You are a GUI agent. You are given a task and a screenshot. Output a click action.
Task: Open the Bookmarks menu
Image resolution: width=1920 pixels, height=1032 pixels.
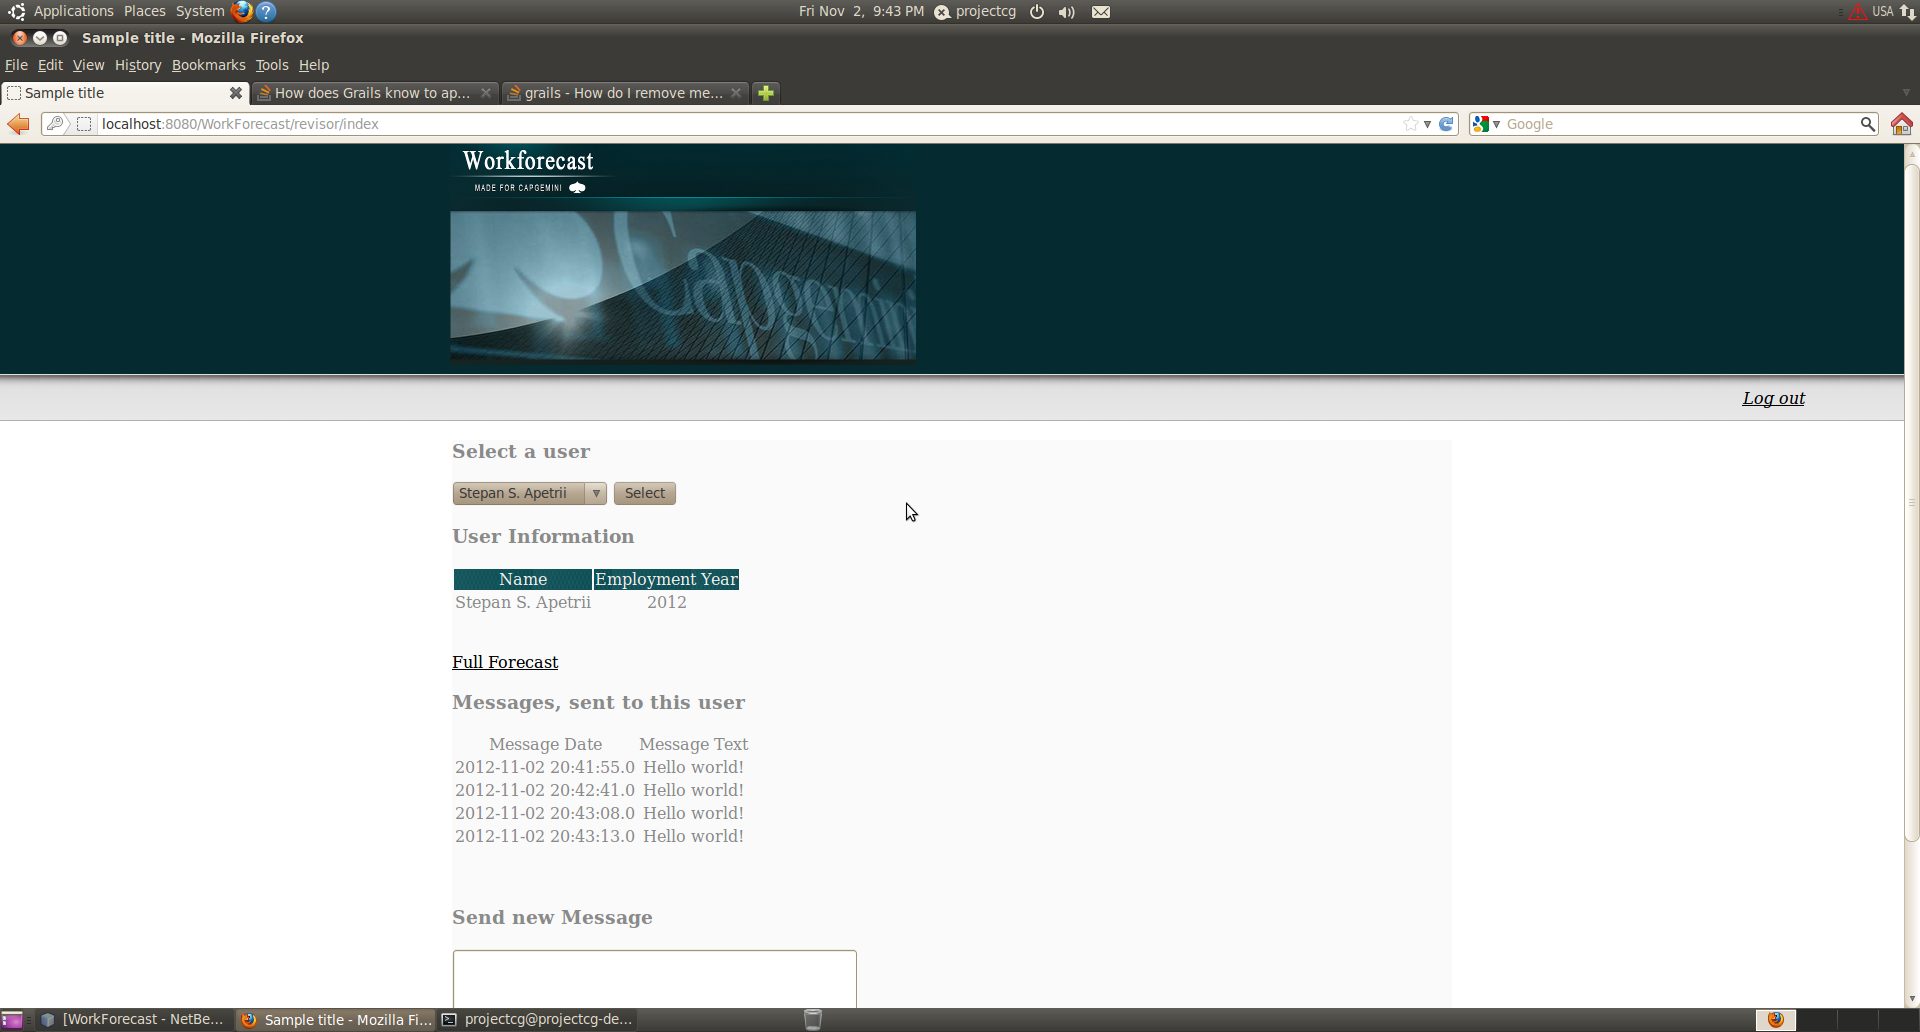point(208,65)
